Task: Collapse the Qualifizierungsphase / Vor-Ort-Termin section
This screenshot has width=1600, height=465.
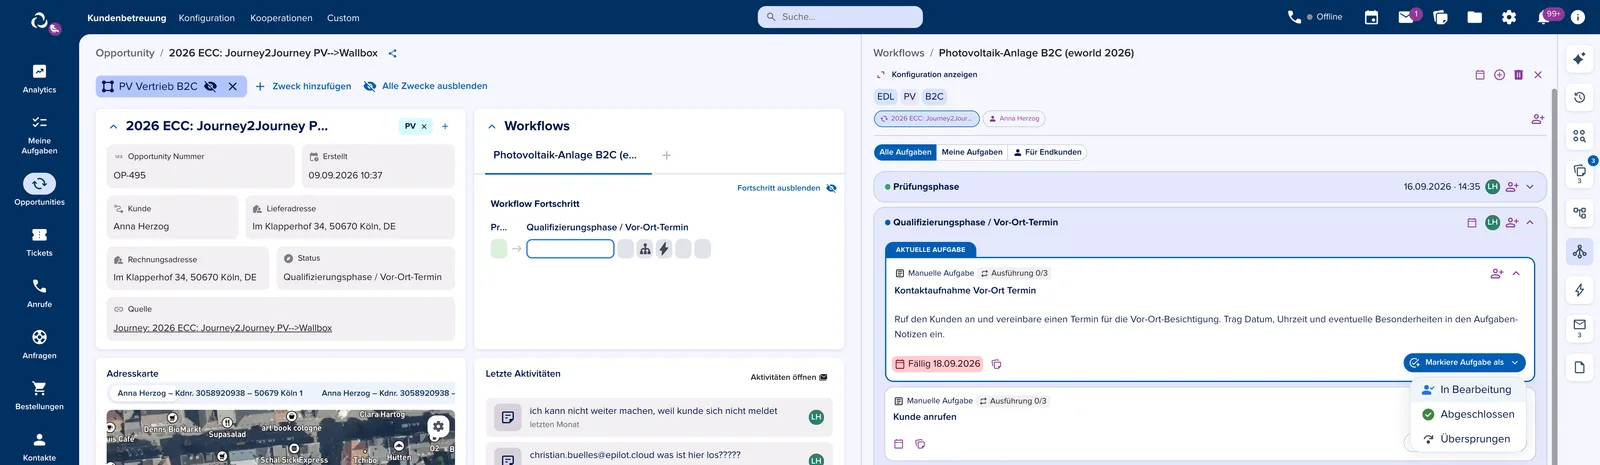Action: click(1530, 223)
